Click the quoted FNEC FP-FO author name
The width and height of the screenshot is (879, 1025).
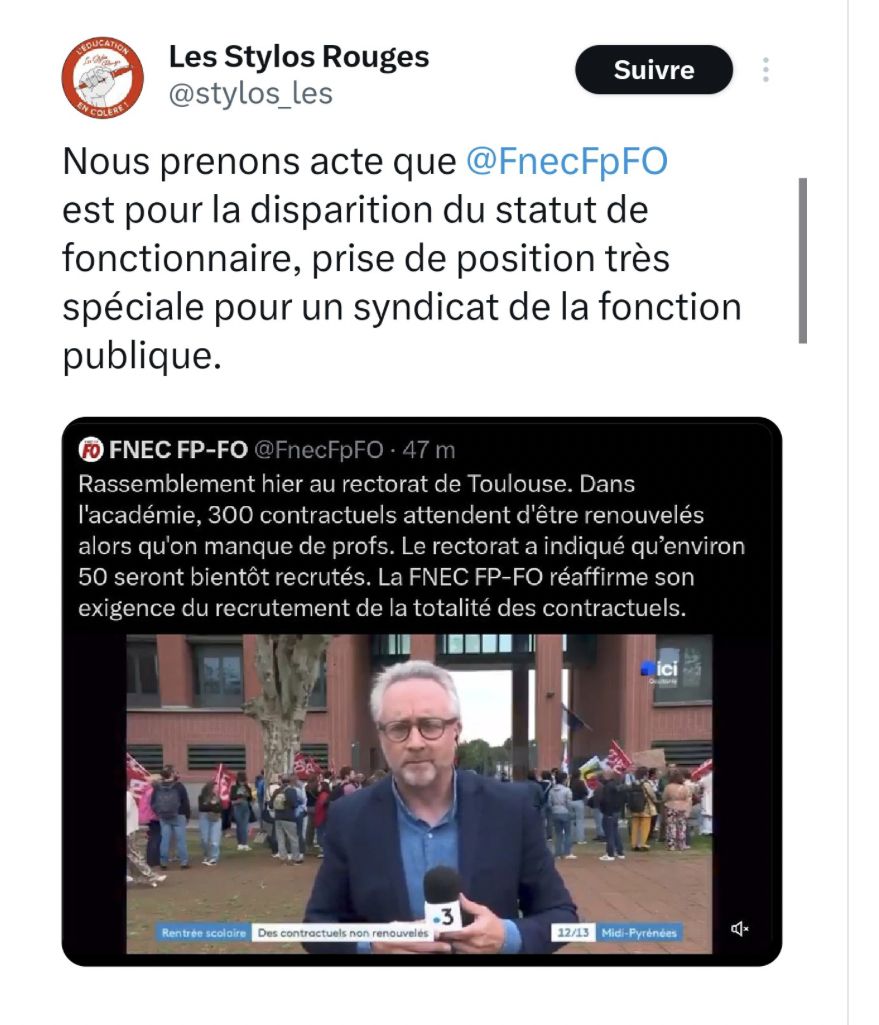178,450
